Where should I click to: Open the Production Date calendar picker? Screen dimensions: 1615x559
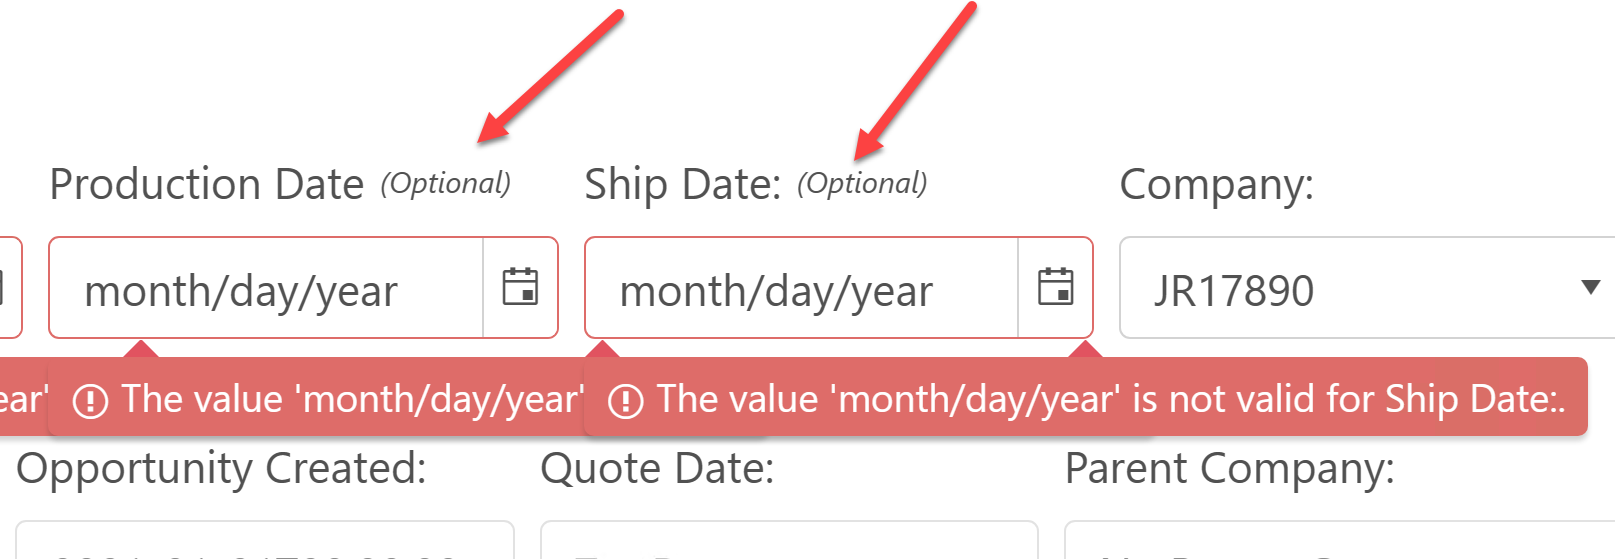click(x=520, y=287)
